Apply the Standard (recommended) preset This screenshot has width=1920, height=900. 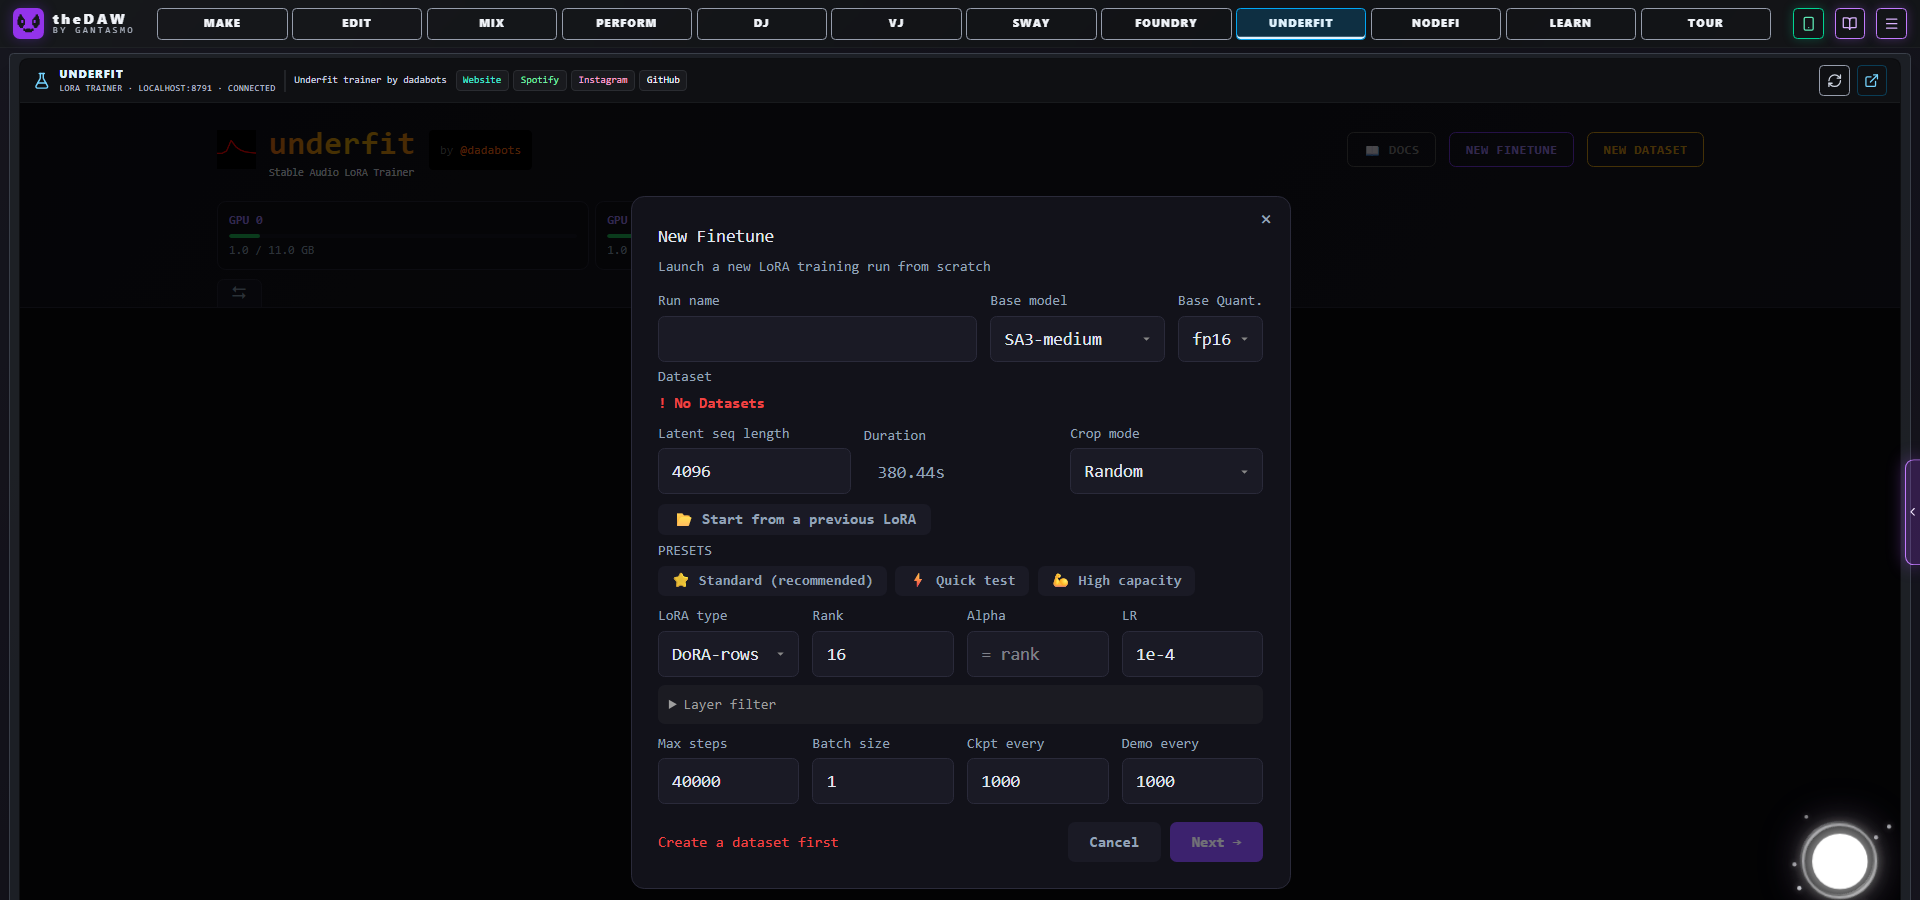point(772,581)
